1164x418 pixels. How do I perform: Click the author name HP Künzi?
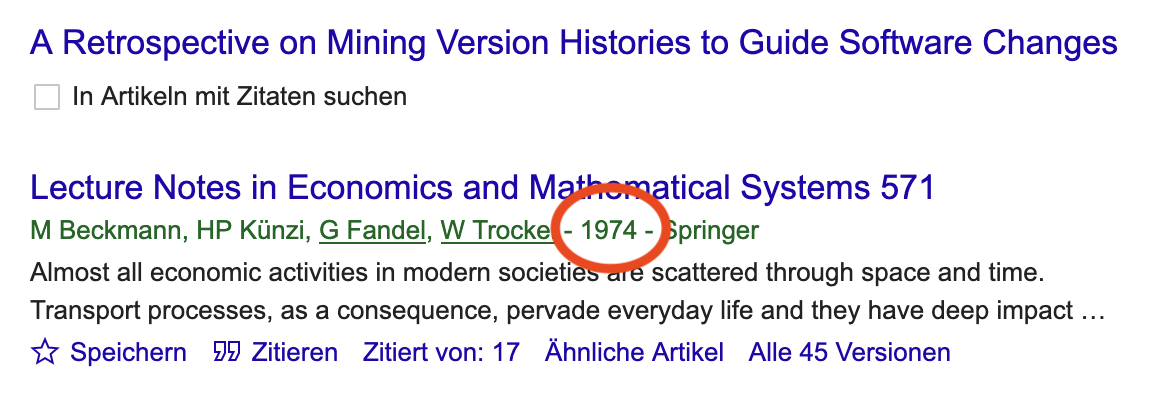tap(253, 231)
